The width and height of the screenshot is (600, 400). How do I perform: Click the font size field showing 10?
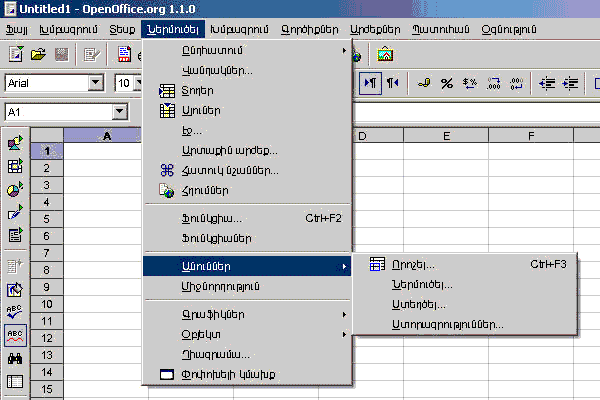point(125,83)
